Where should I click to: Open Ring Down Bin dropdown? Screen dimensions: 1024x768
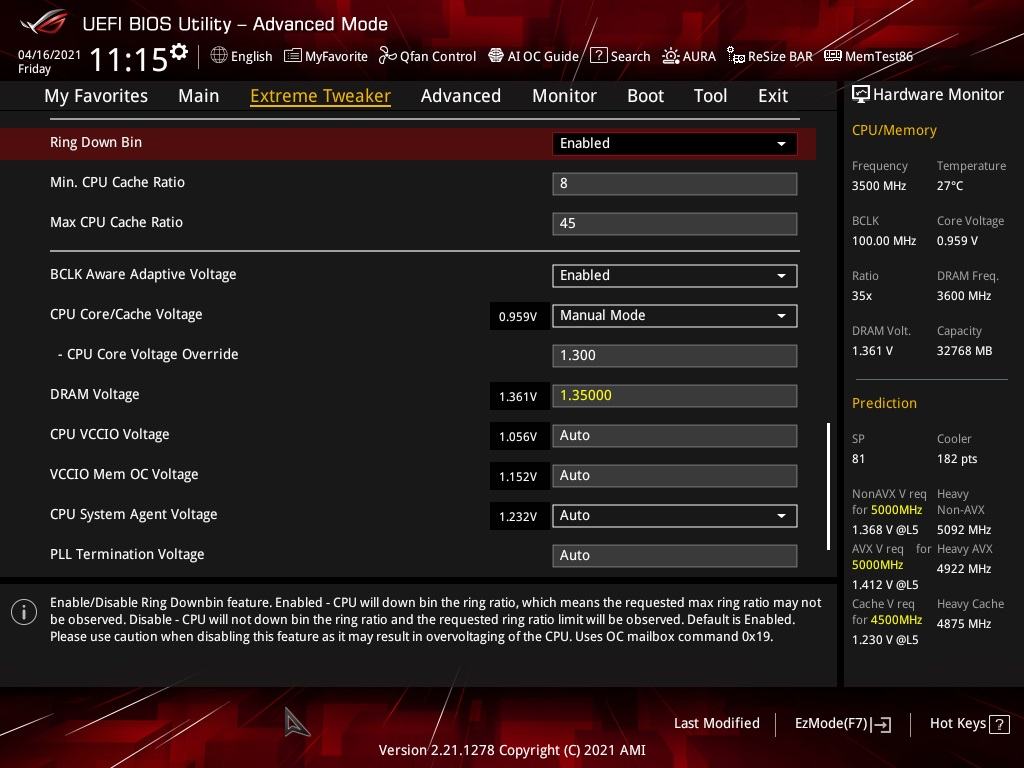pos(674,144)
